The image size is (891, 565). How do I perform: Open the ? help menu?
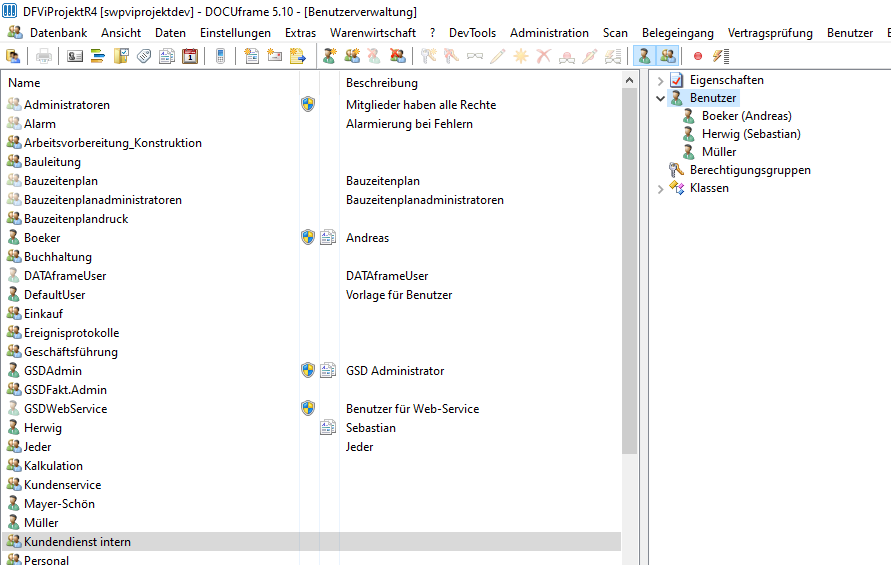pyautogui.click(x=432, y=33)
